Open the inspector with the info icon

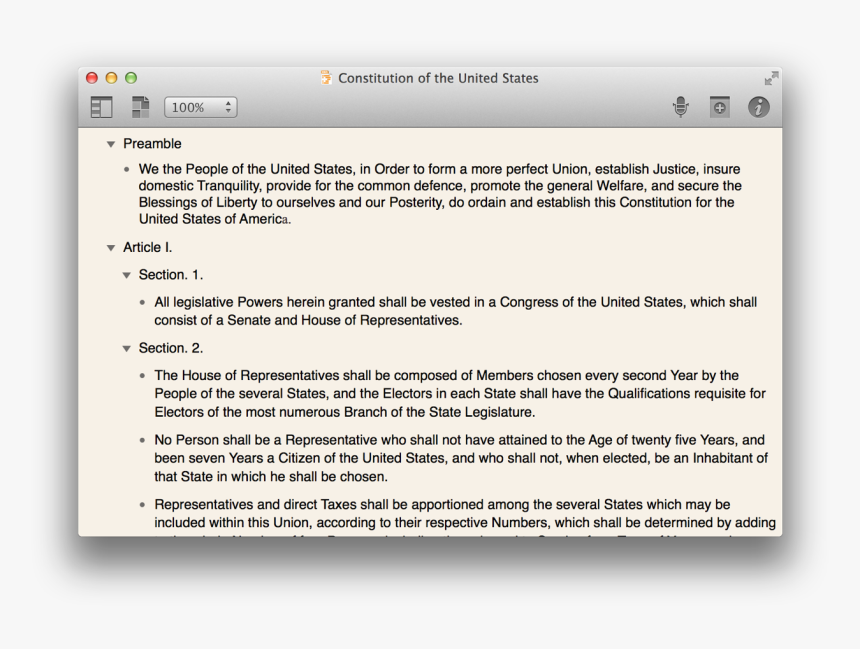click(x=759, y=106)
